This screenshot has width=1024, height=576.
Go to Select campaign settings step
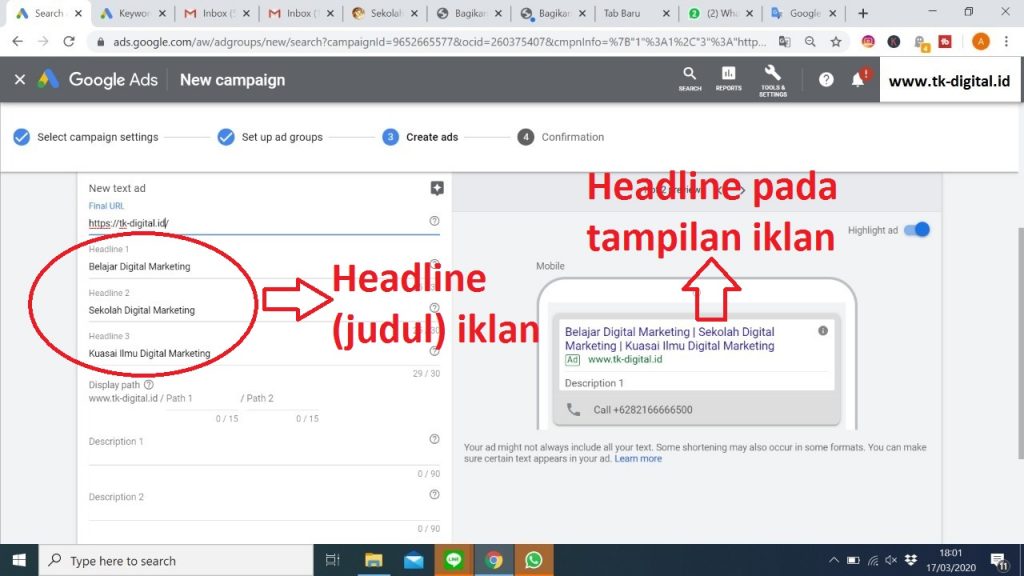click(97, 137)
